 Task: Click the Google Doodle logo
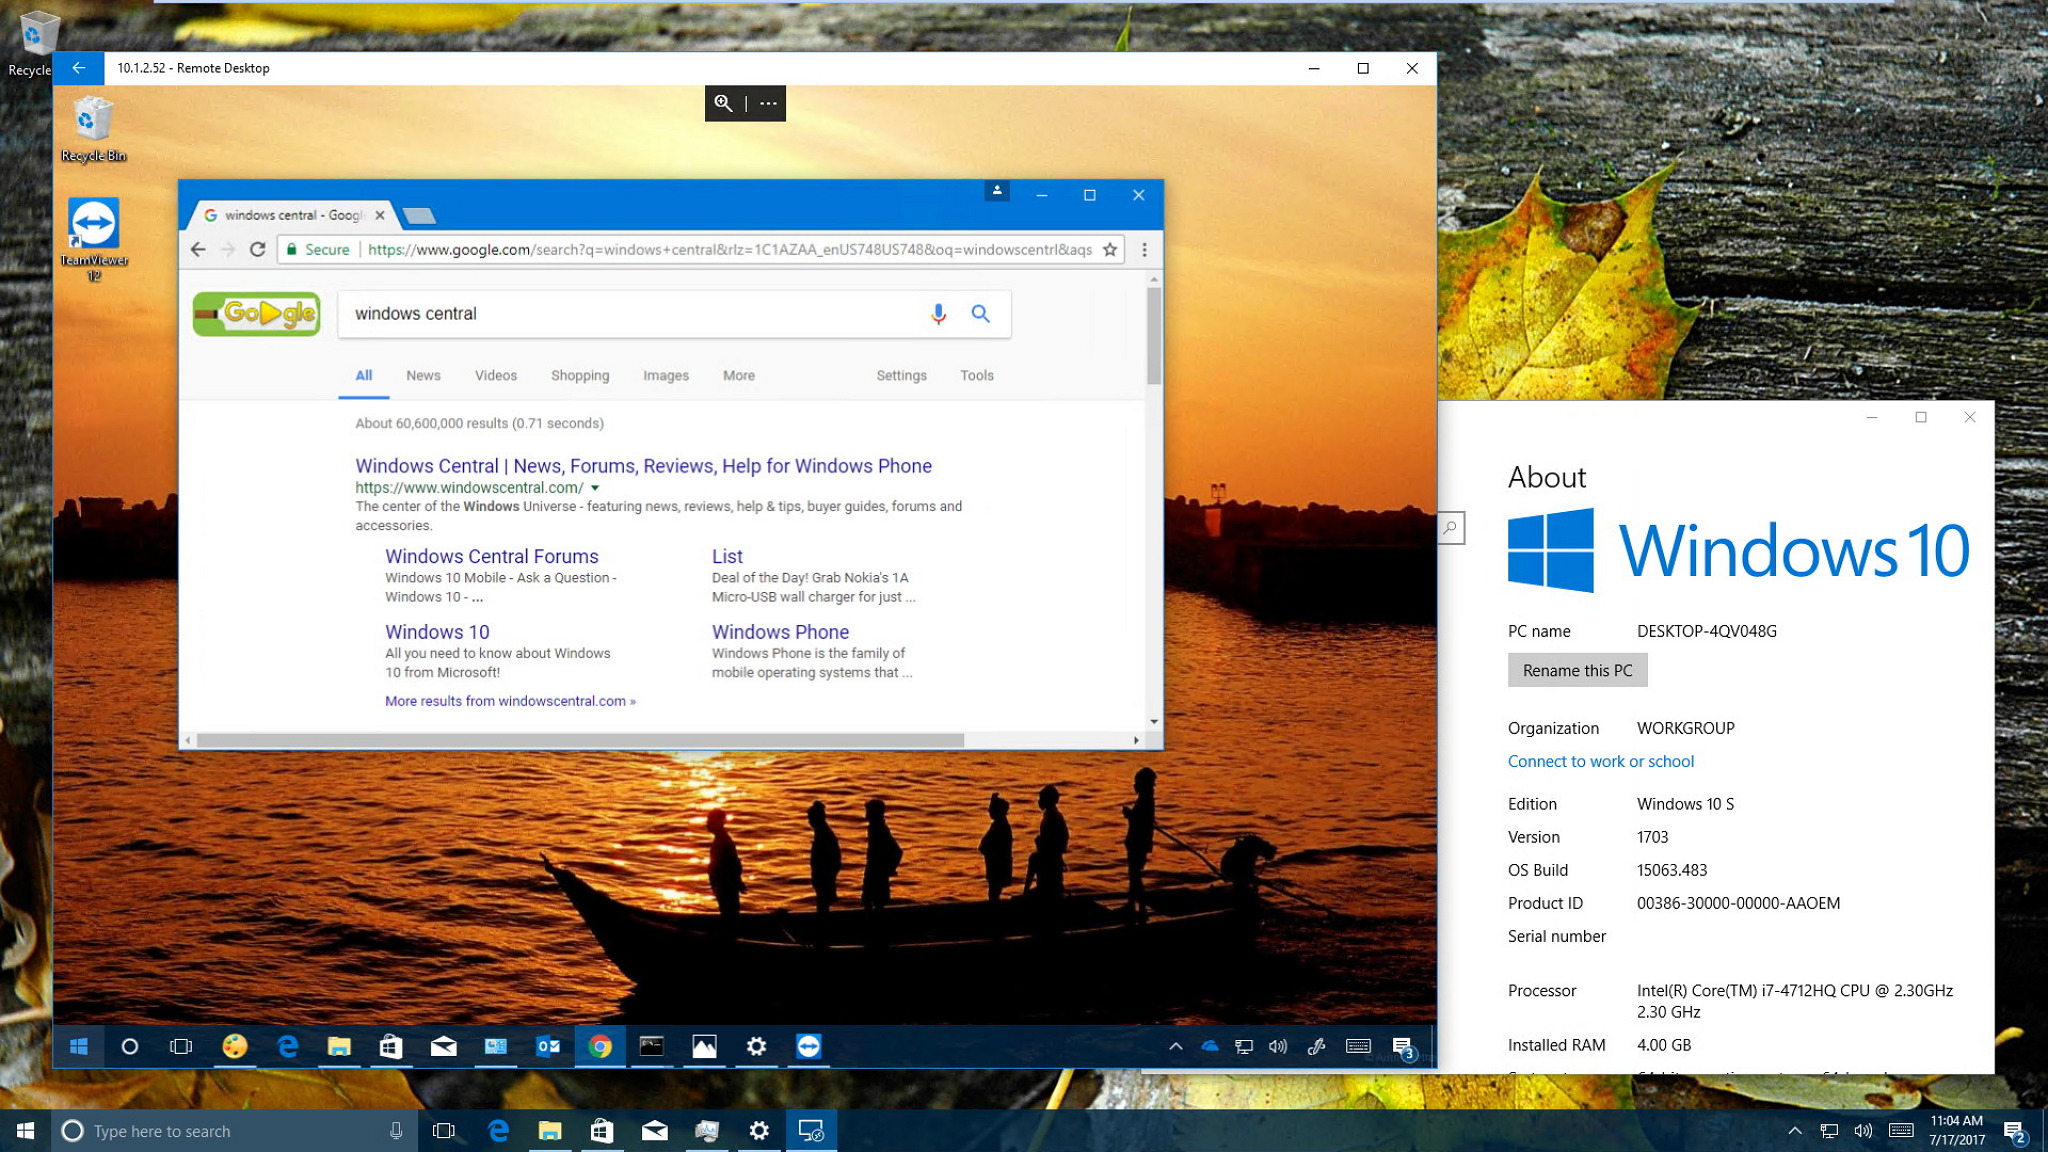click(x=257, y=314)
